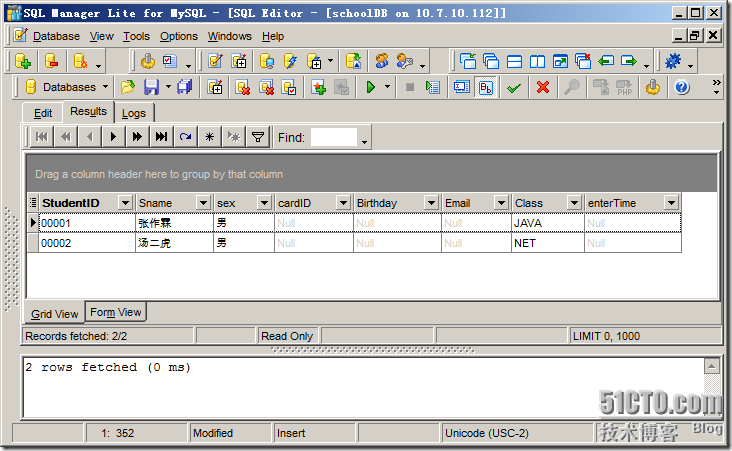Image resolution: width=732 pixels, height=451 pixels.
Task: Click the create new database icon
Action: coord(22,61)
